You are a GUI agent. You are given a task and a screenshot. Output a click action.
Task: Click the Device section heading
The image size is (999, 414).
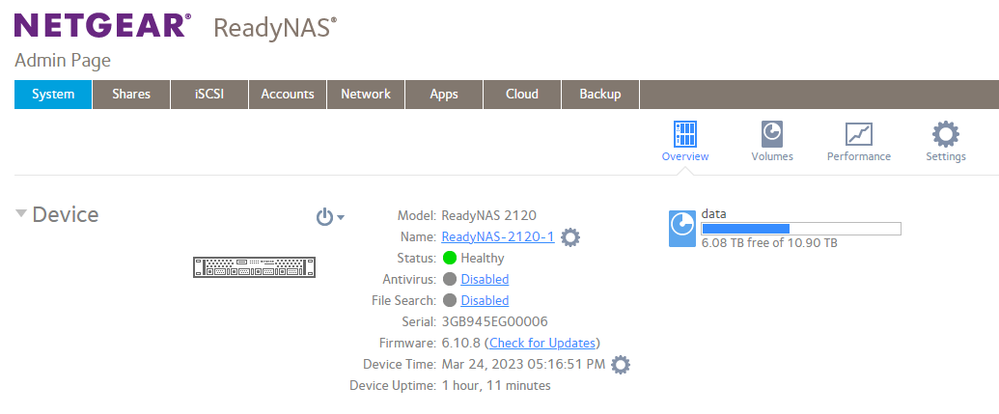point(66,215)
